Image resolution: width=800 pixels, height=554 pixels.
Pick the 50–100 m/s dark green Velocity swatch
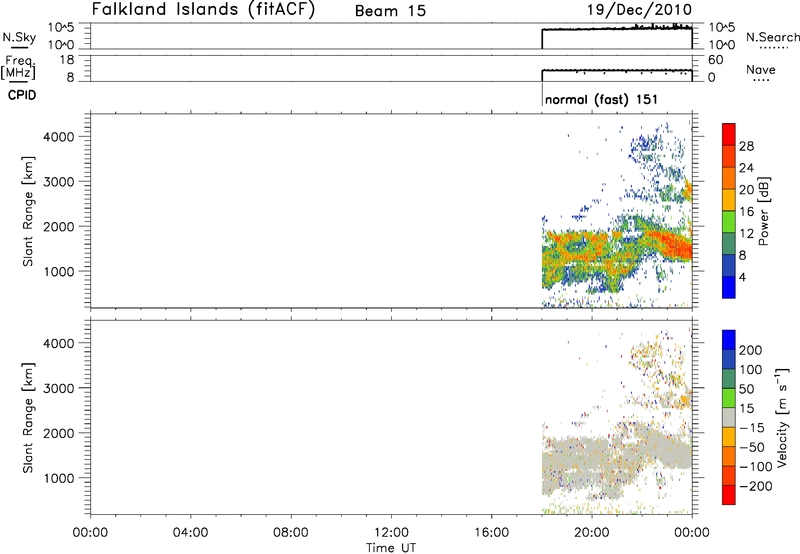click(729, 379)
